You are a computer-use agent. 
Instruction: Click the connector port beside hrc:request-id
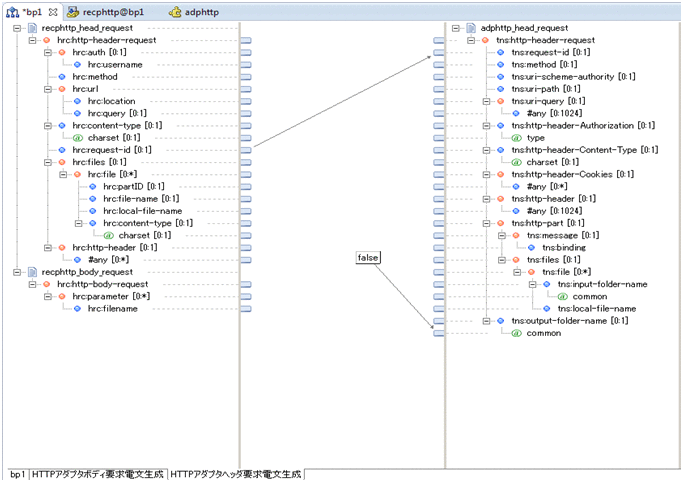pos(246,150)
